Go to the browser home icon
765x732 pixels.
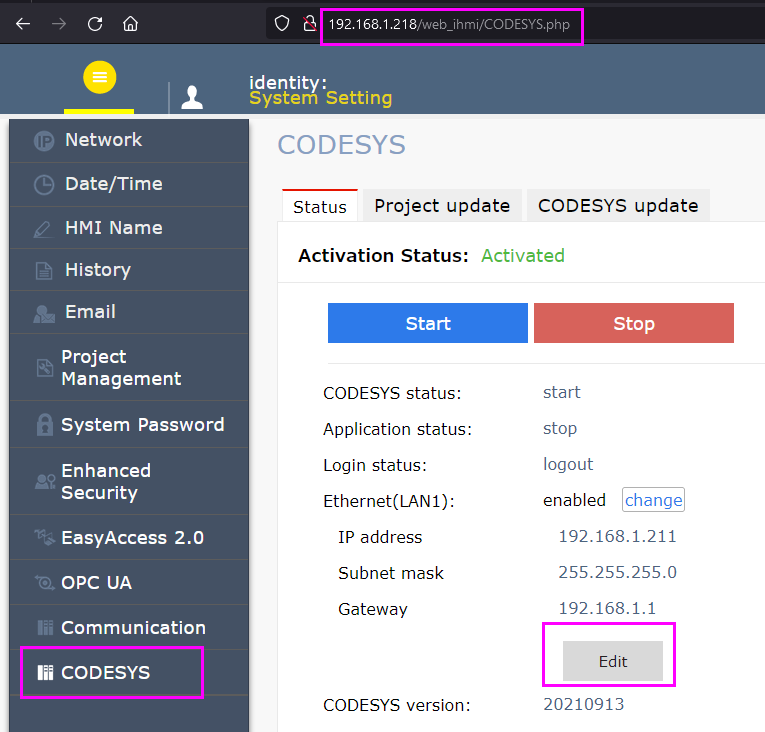click(130, 23)
